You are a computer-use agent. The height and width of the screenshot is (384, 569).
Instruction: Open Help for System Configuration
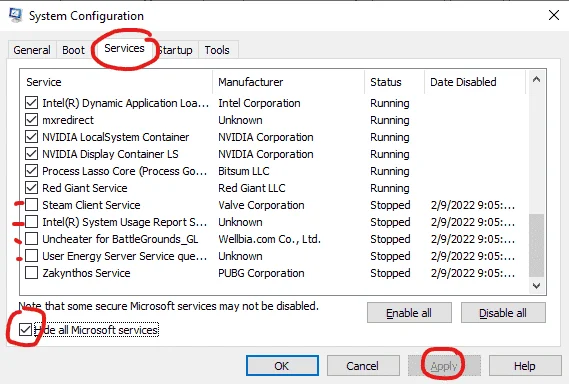pos(525,366)
